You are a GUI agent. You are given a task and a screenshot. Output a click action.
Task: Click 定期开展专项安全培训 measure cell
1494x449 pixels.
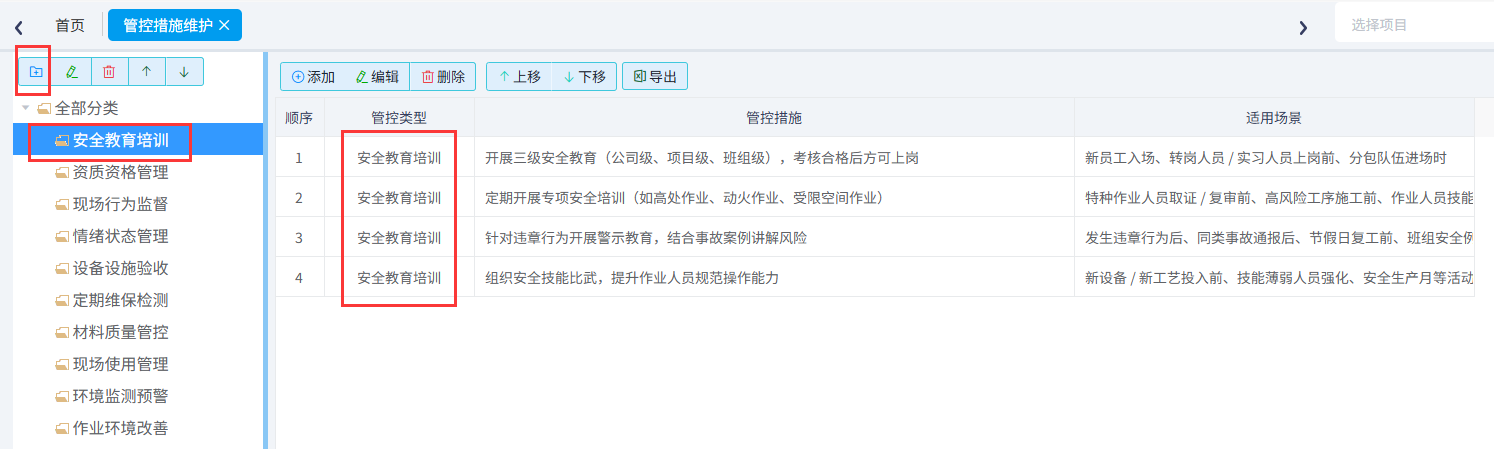pos(774,197)
